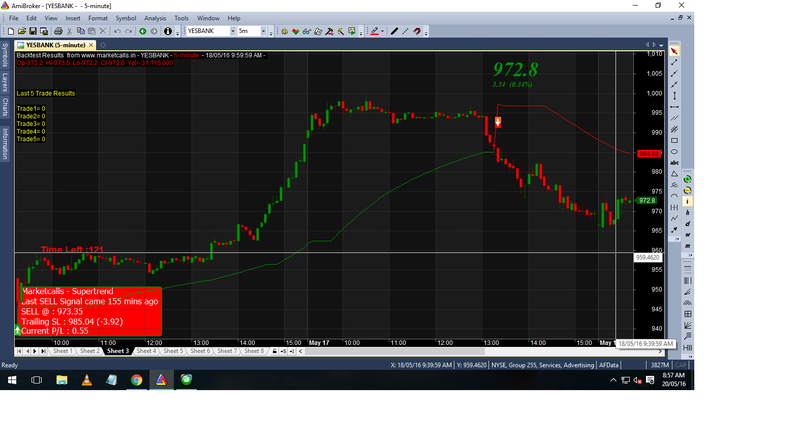Click the Save All icon

tap(44, 31)
